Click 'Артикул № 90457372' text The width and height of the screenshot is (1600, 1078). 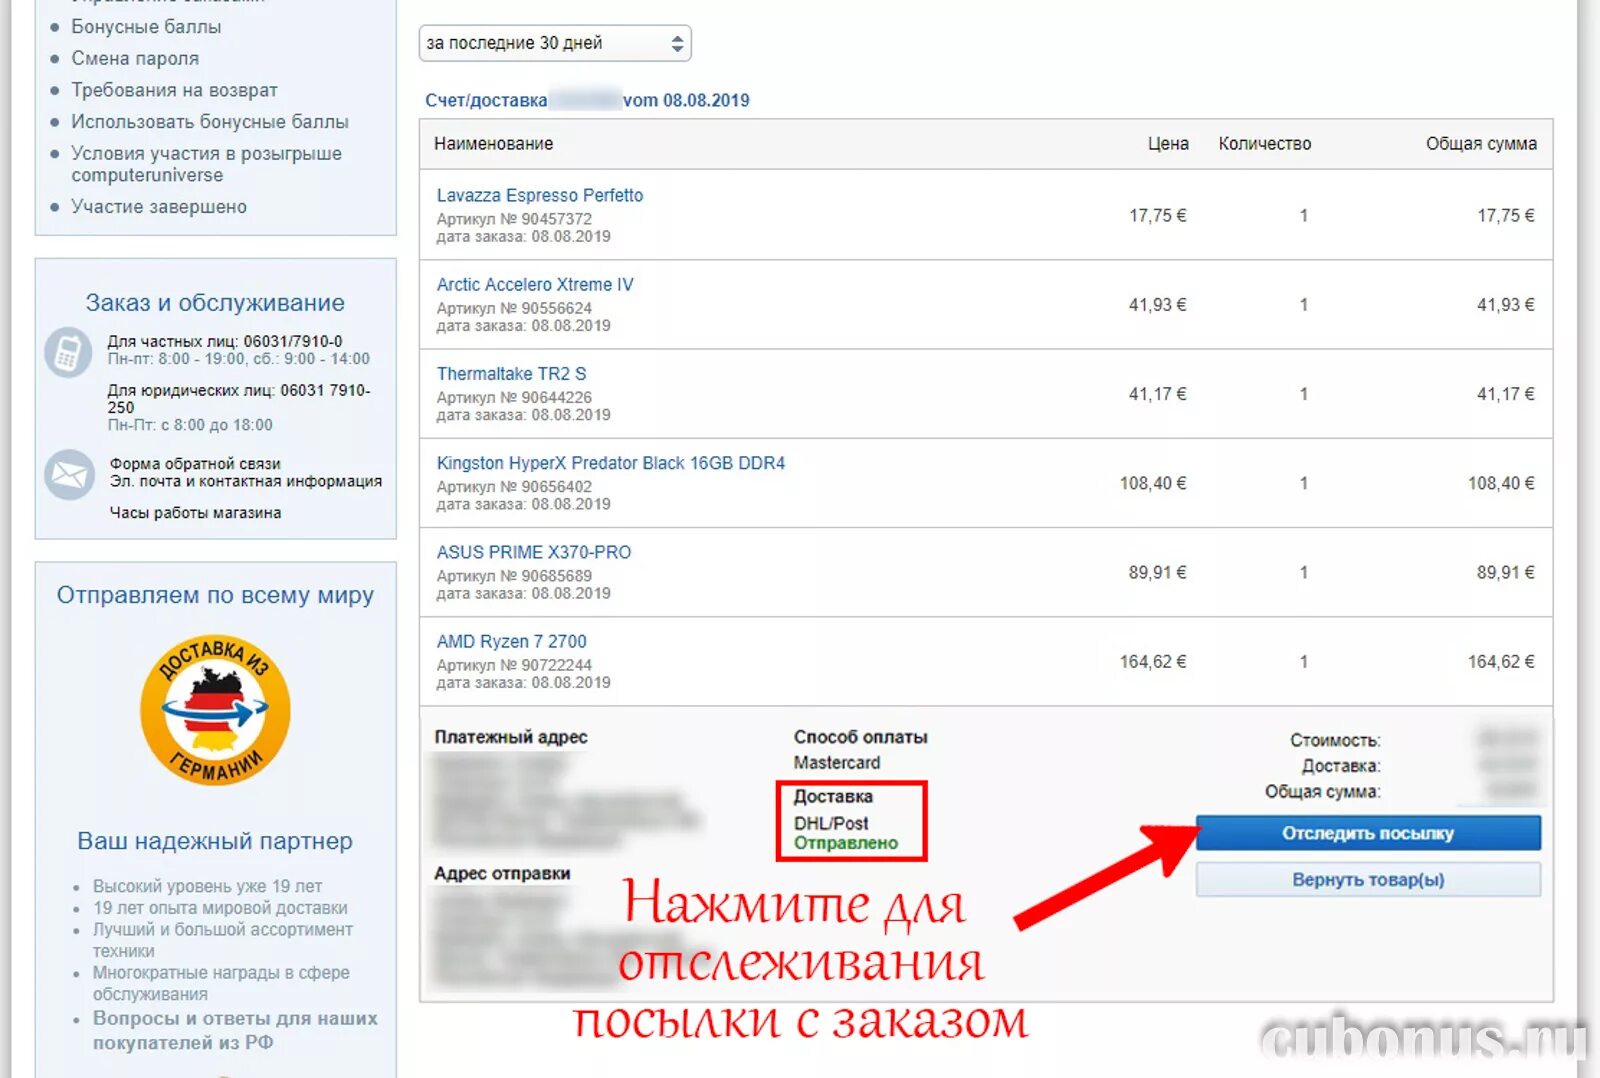pyautogui.click(x=514, y=219)
